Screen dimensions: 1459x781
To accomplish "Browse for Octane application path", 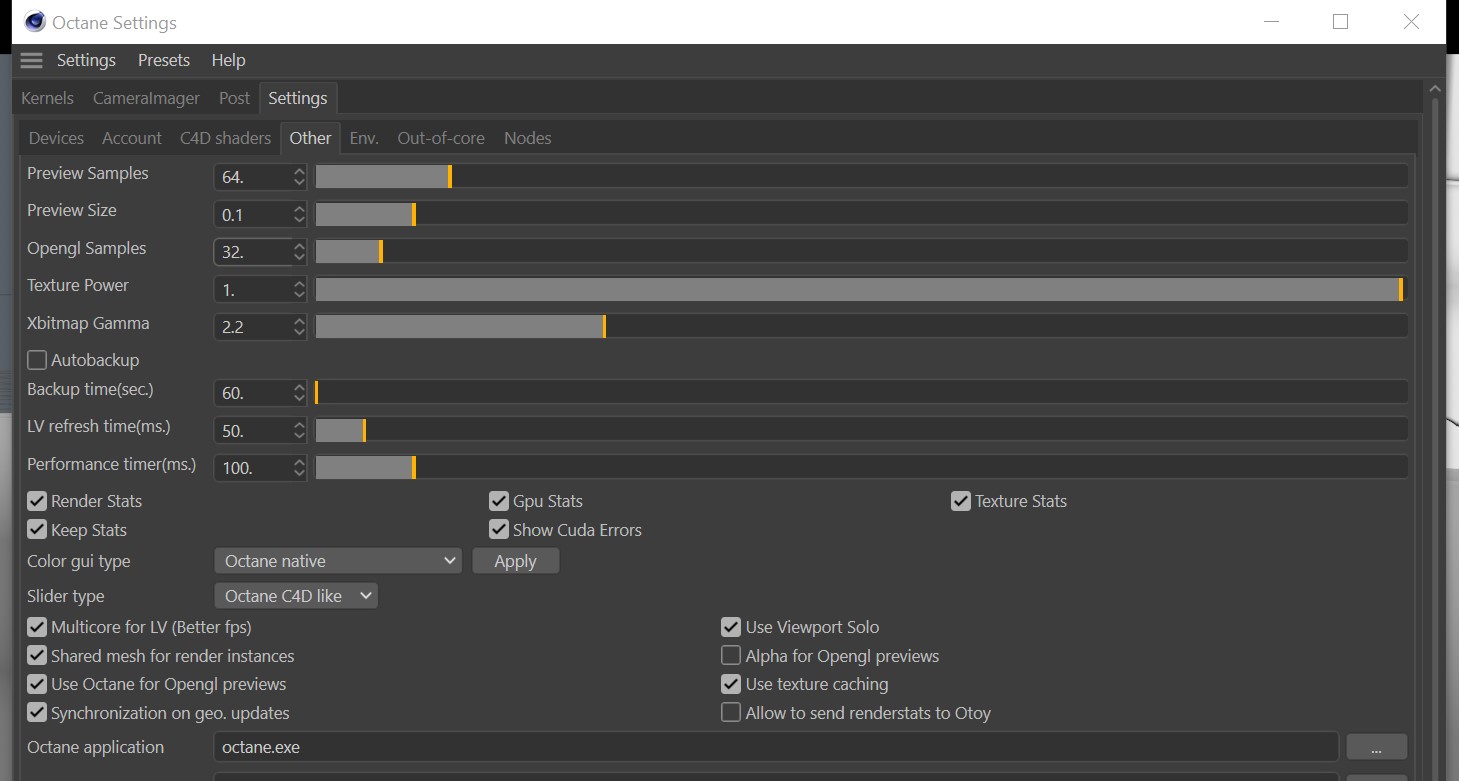I will (x=1376, y=747).
